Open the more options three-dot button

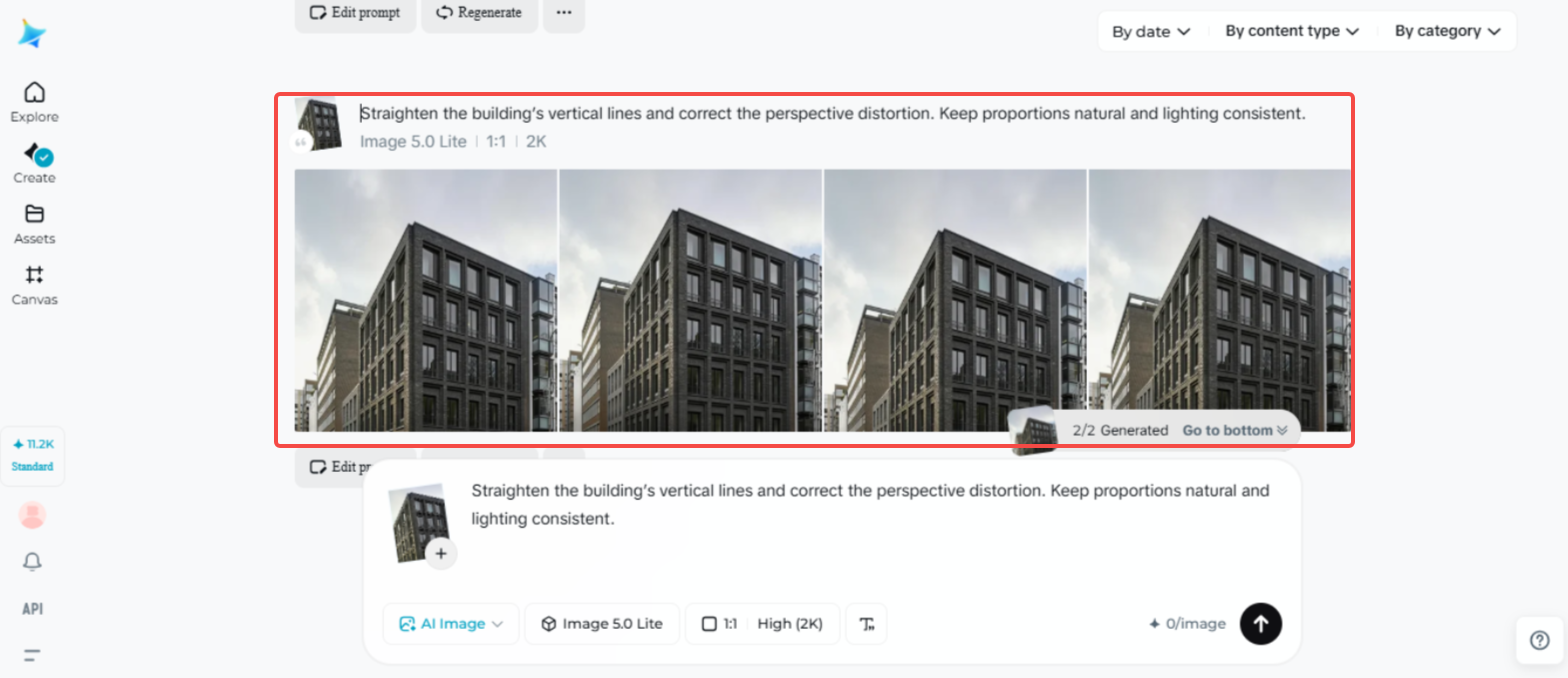[x=564, y=14]
